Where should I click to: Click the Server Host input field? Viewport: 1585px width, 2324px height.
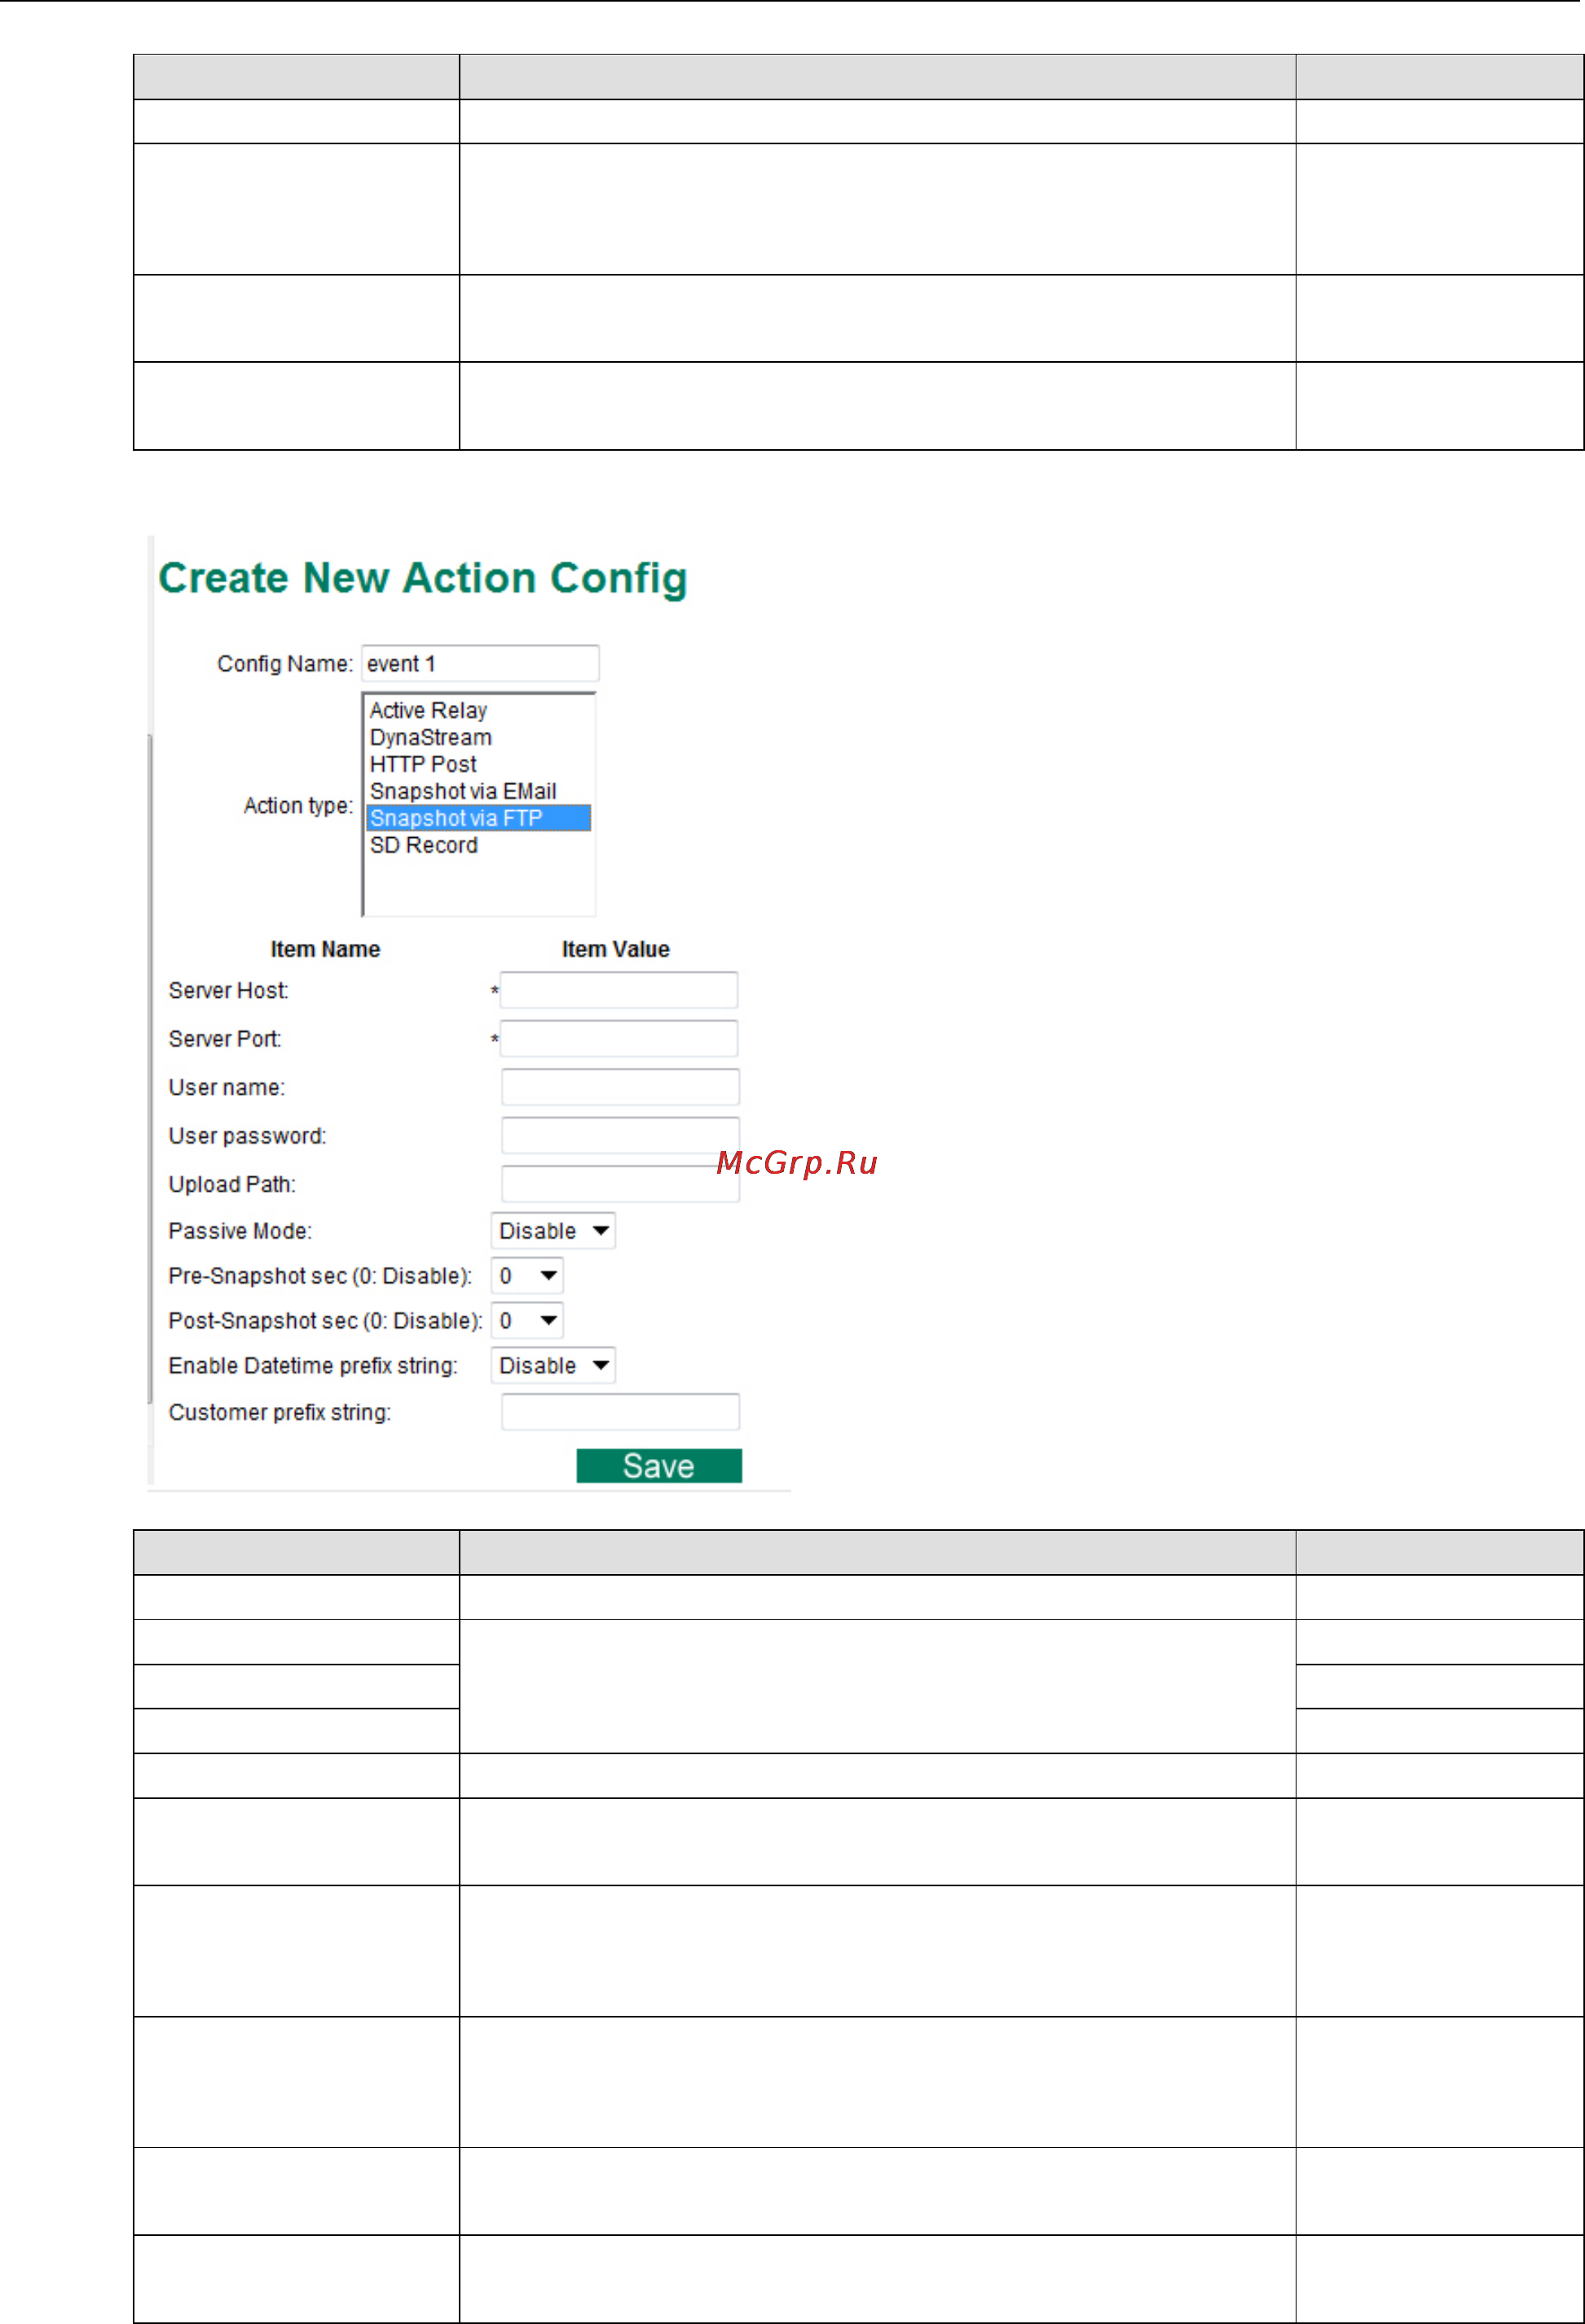(619, 990)
